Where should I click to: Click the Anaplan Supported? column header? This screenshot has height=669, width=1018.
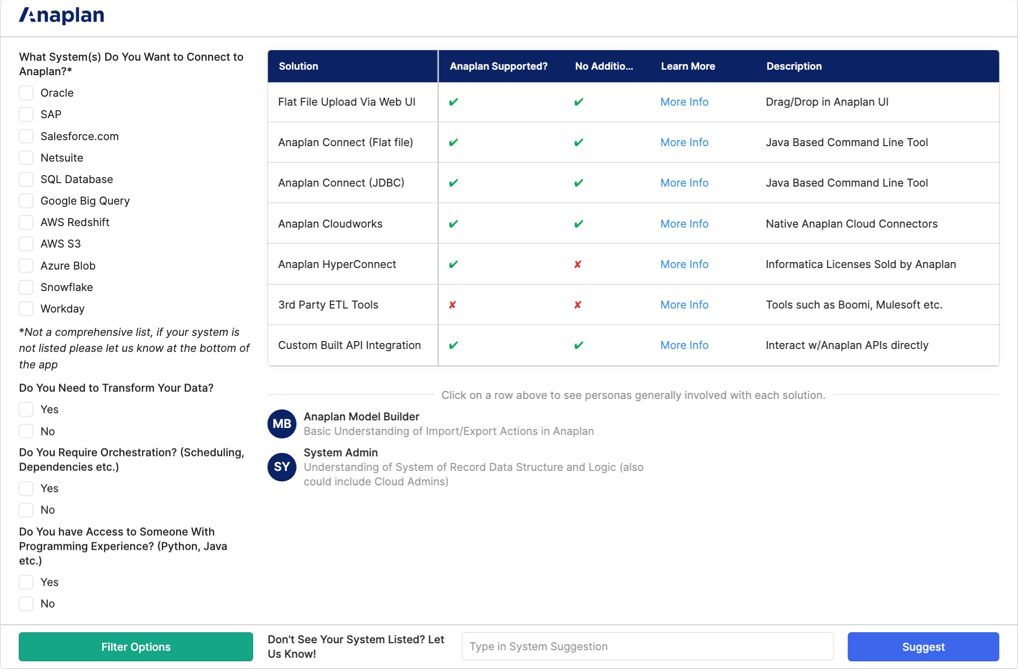click(x=499, y=66)
